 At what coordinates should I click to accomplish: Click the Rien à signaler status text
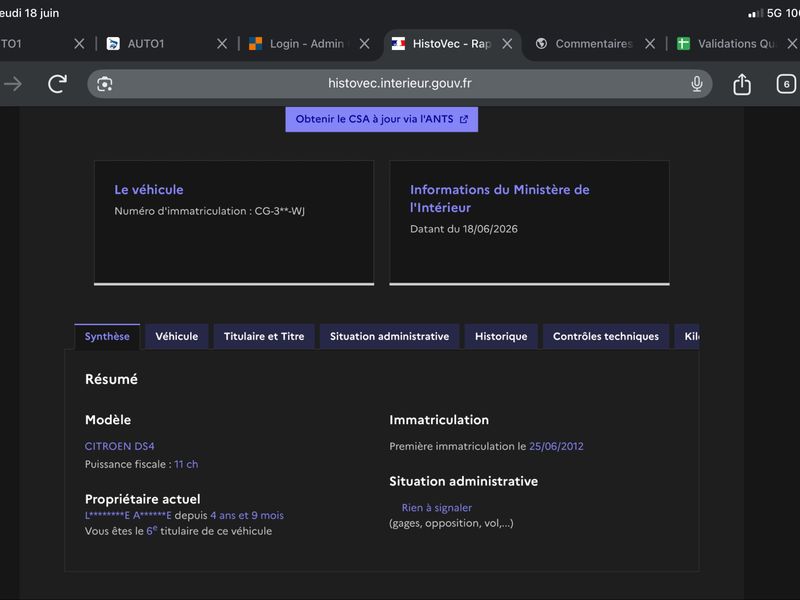coord(437,508)
